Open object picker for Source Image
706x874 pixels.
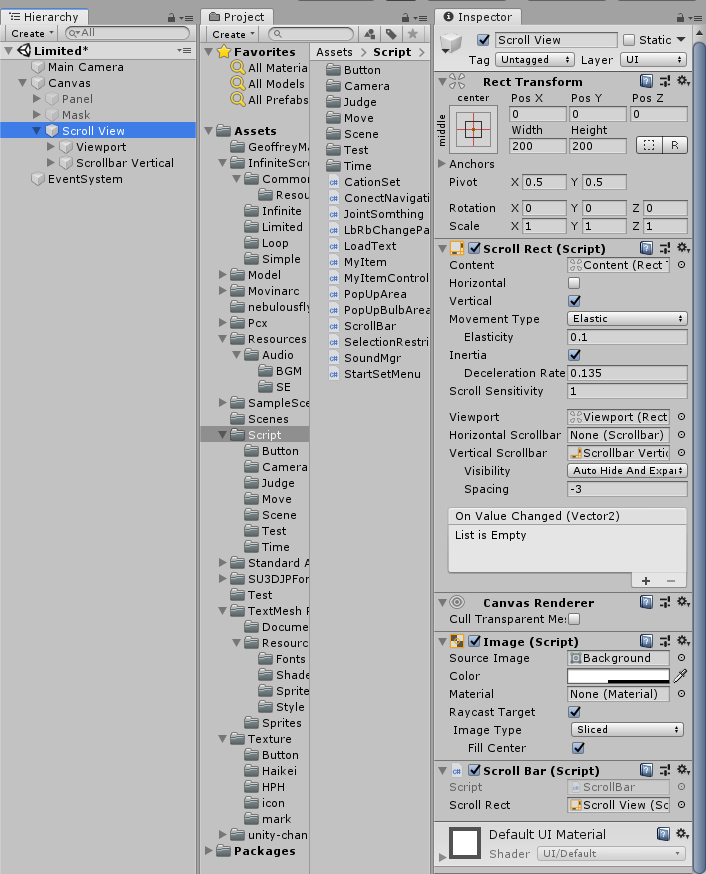[x=681, y=658]
